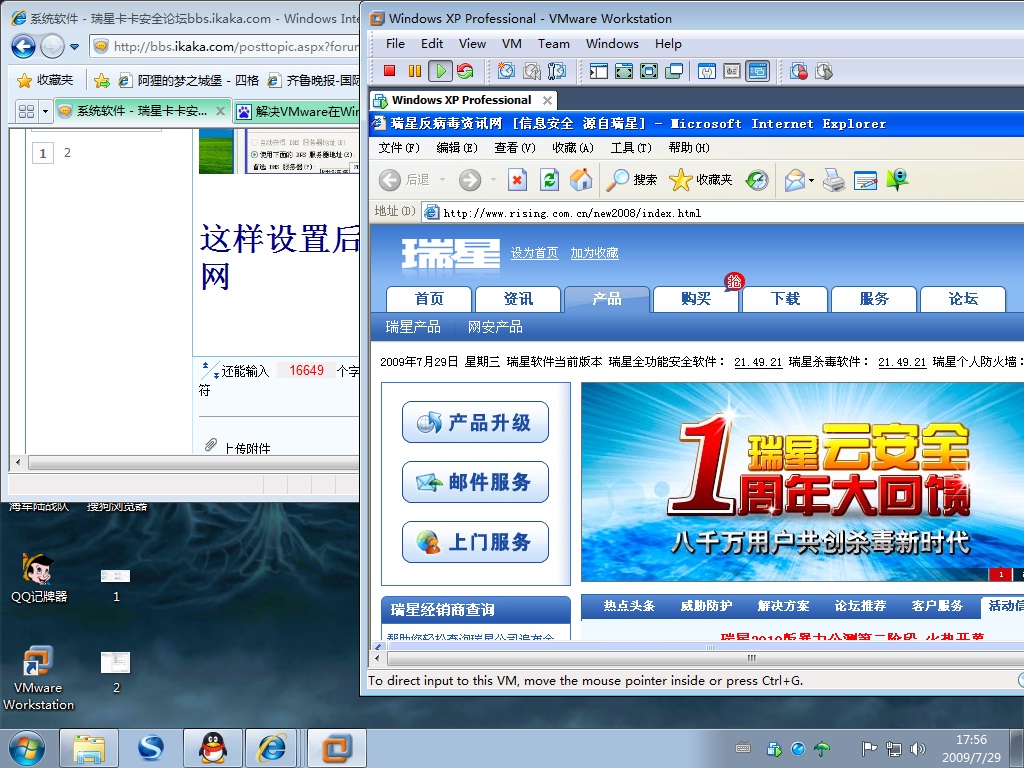Image resolution: width=1024 pixels, height=768 pixels.
Task: Click the History icon in XP IE toolbar
Action: [757, 180]
